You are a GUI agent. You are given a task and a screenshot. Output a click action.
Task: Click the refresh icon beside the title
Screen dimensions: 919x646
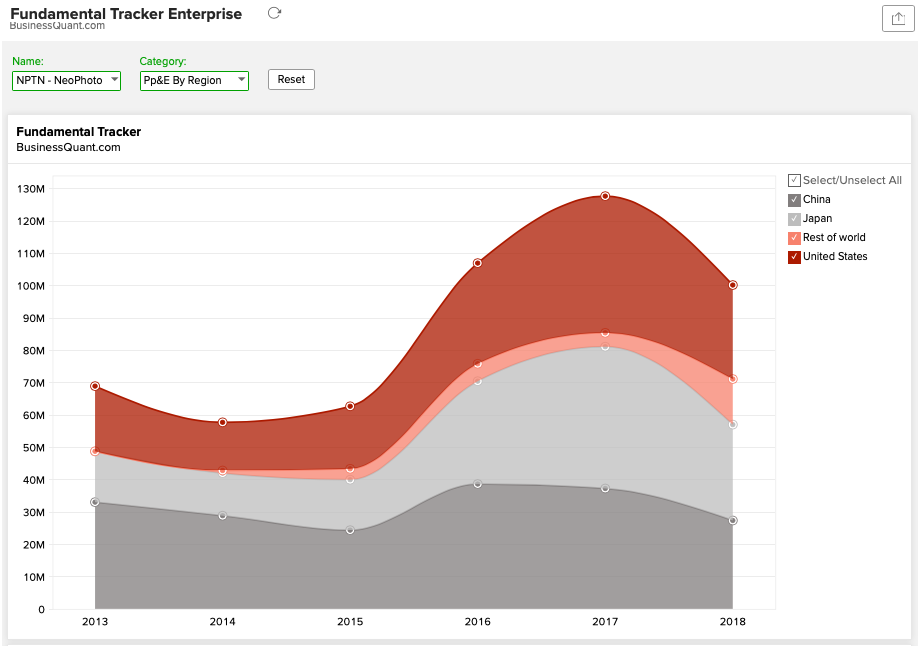click(x=275, y=13)
